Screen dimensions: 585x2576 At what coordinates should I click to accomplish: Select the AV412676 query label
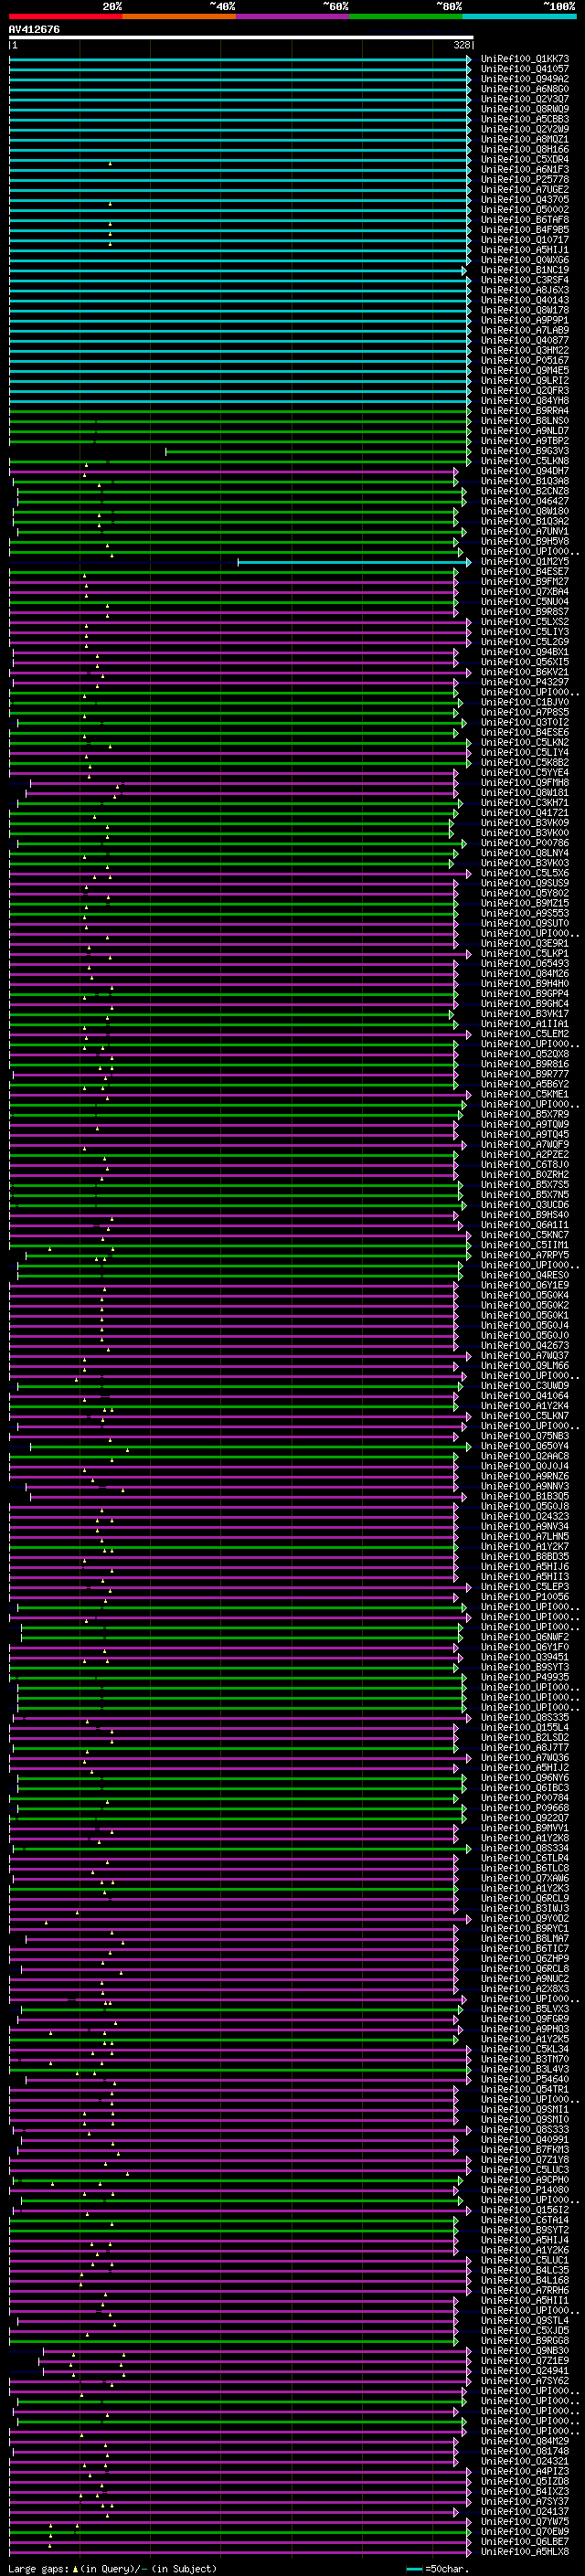coord(34,30)
